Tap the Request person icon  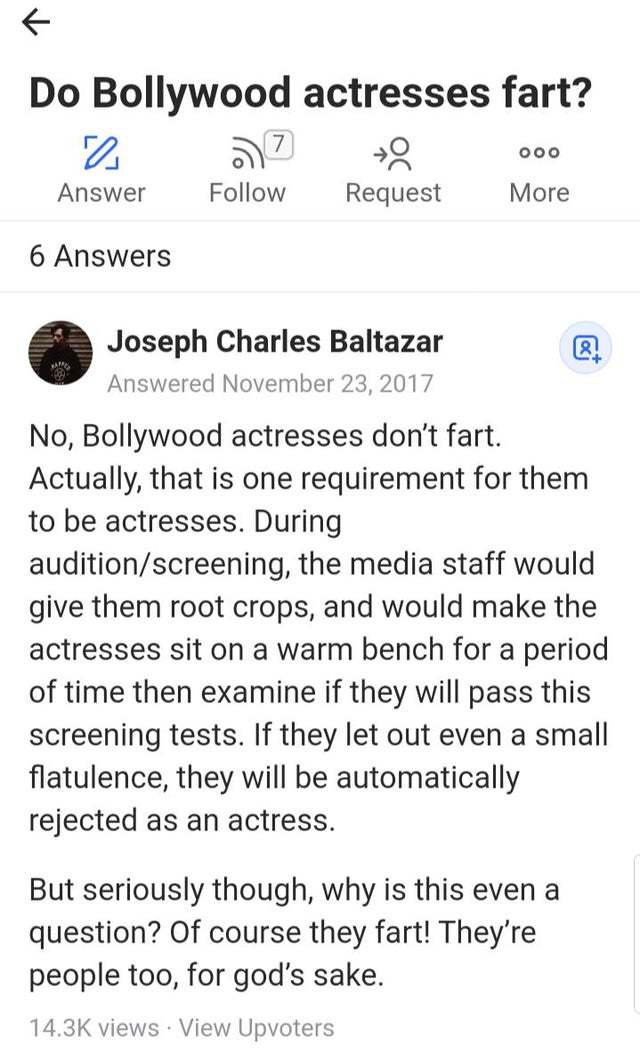[x=392, y=153]
